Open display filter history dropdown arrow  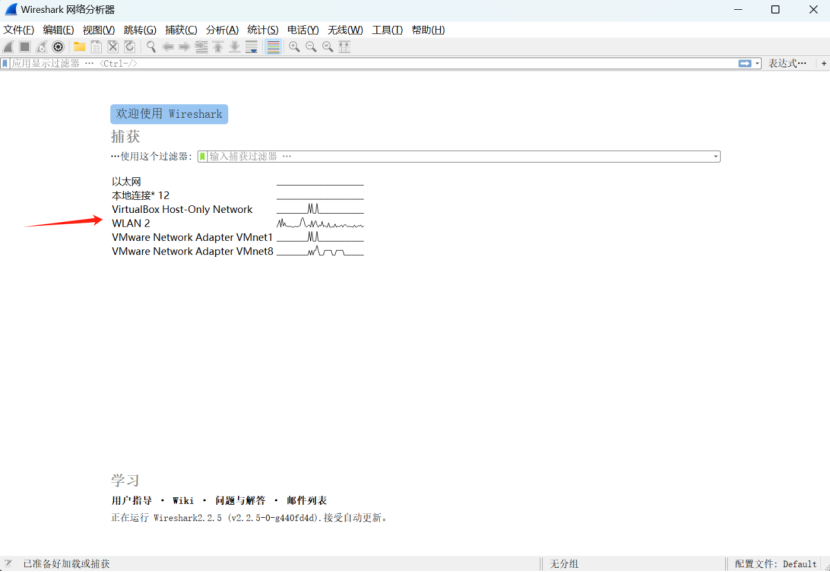[x=757, y=63]
